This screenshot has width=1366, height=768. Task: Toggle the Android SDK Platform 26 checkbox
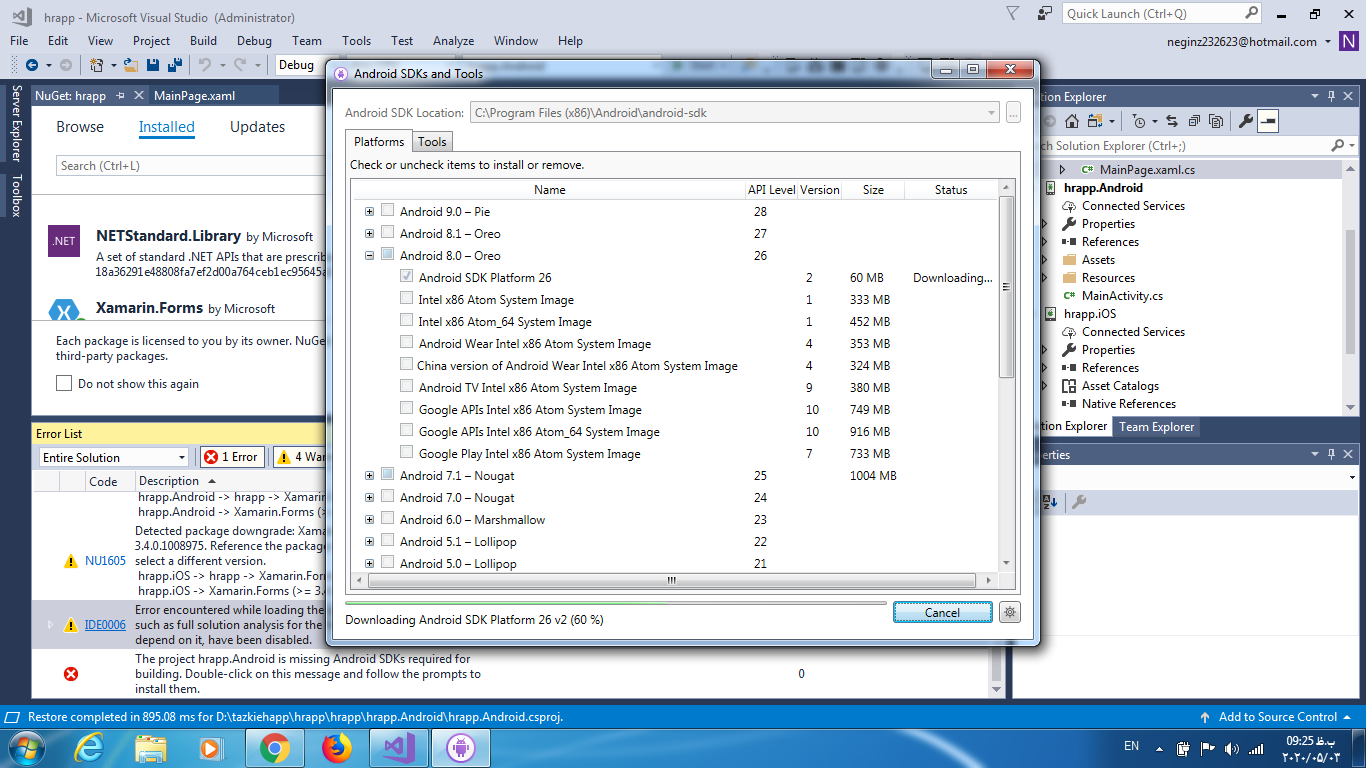coord(407,277)
